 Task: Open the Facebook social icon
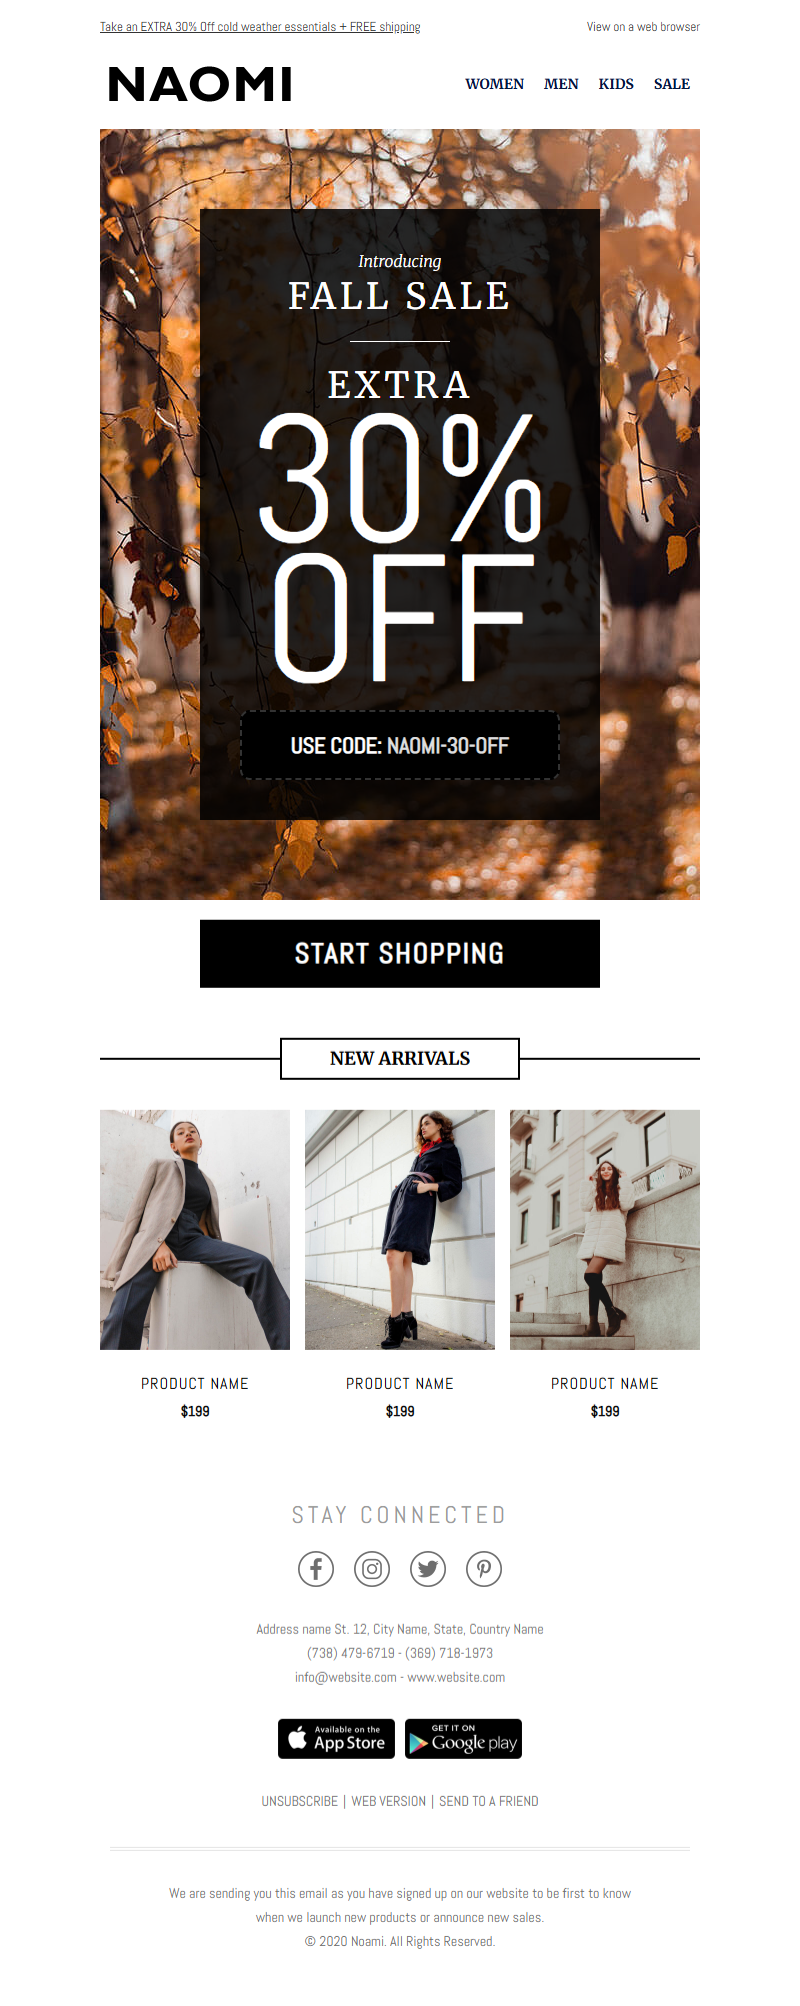(x=316, y=1569)
